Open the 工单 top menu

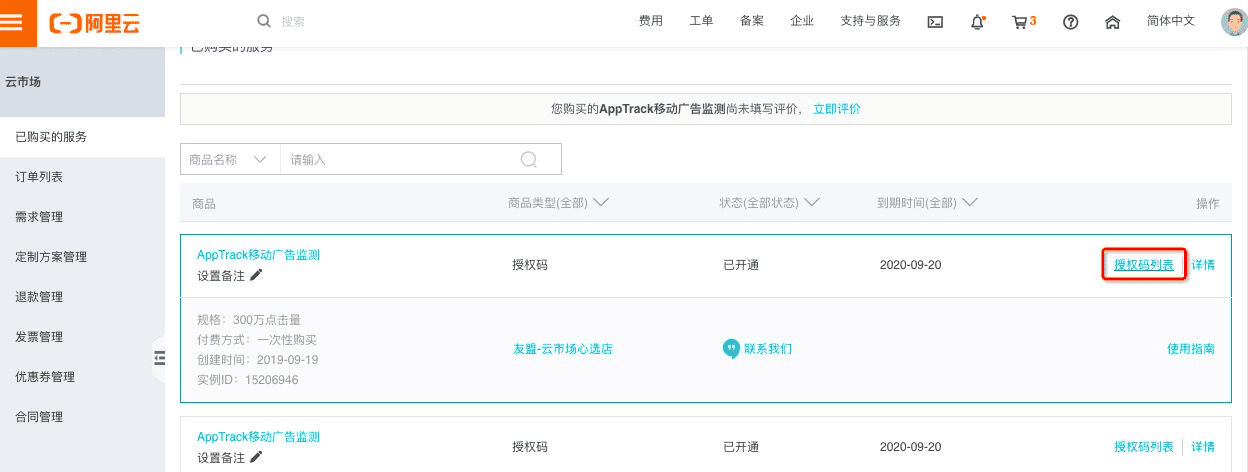(701, 21)
